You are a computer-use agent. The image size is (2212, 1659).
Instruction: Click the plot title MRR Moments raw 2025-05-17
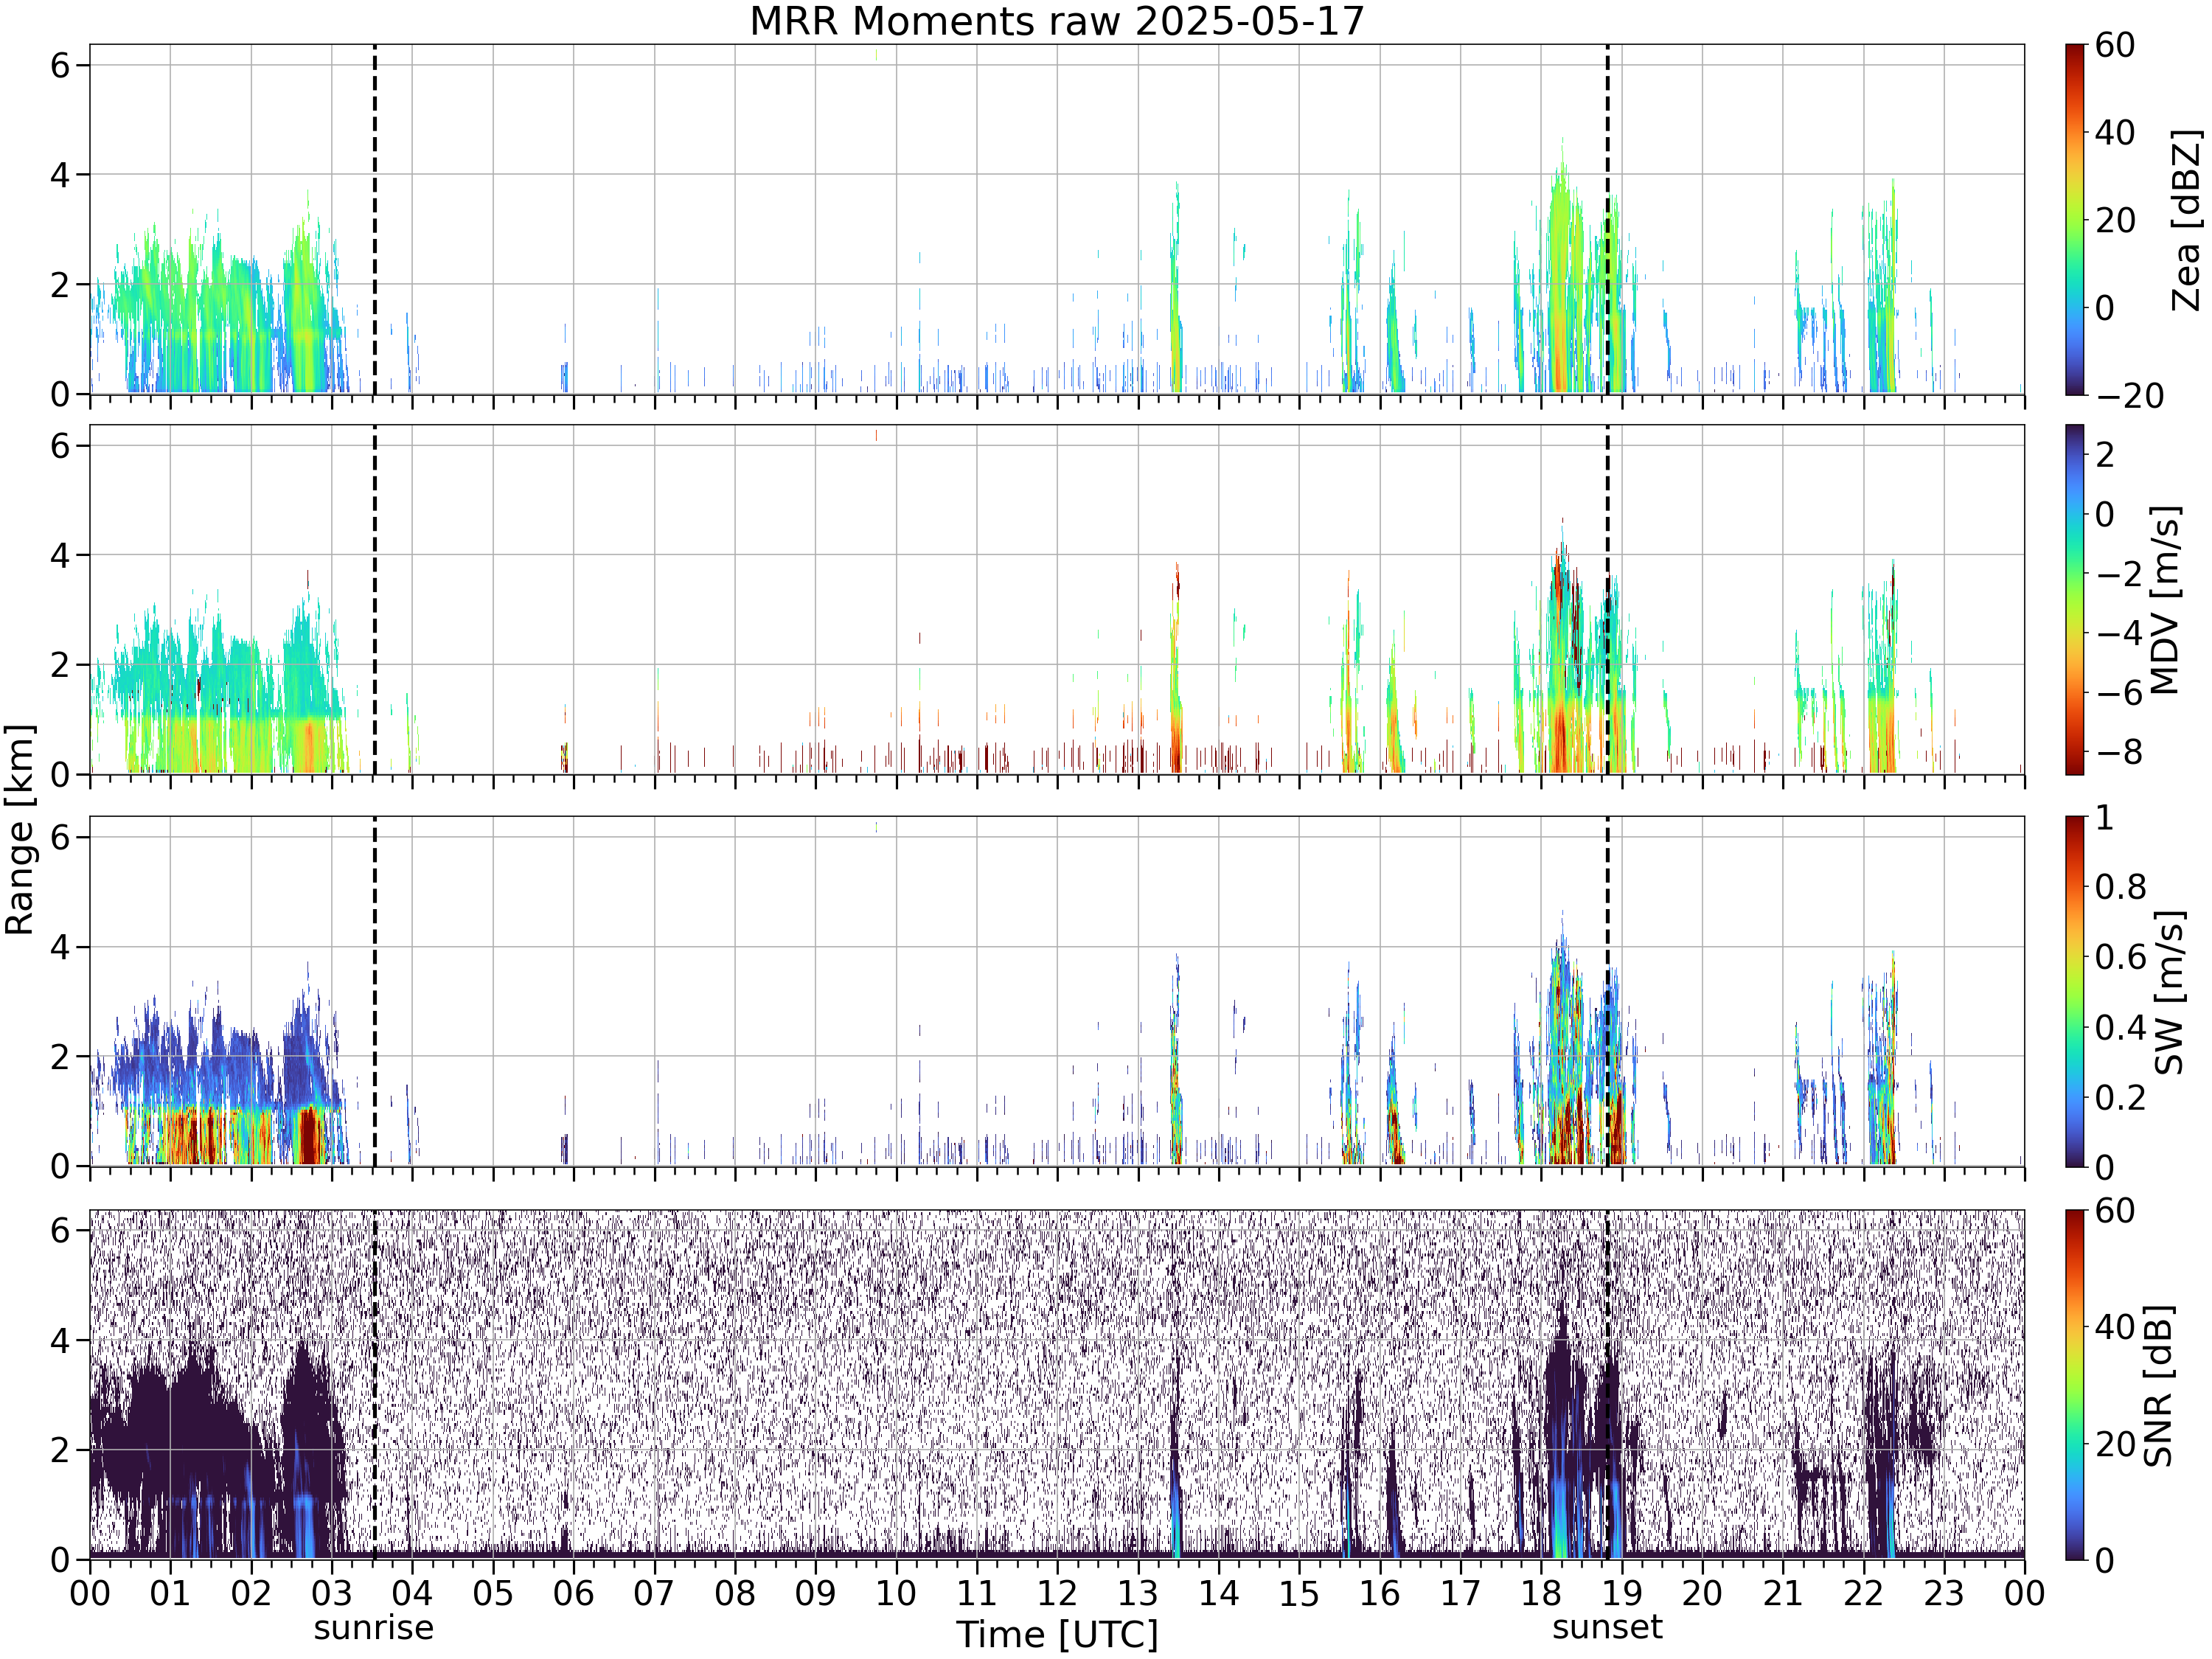(x=1057, y=21)
